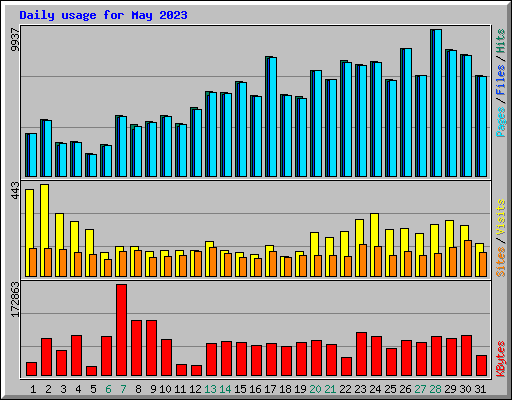Select day label 11 on the x-axis

click(x=180, y=389)
